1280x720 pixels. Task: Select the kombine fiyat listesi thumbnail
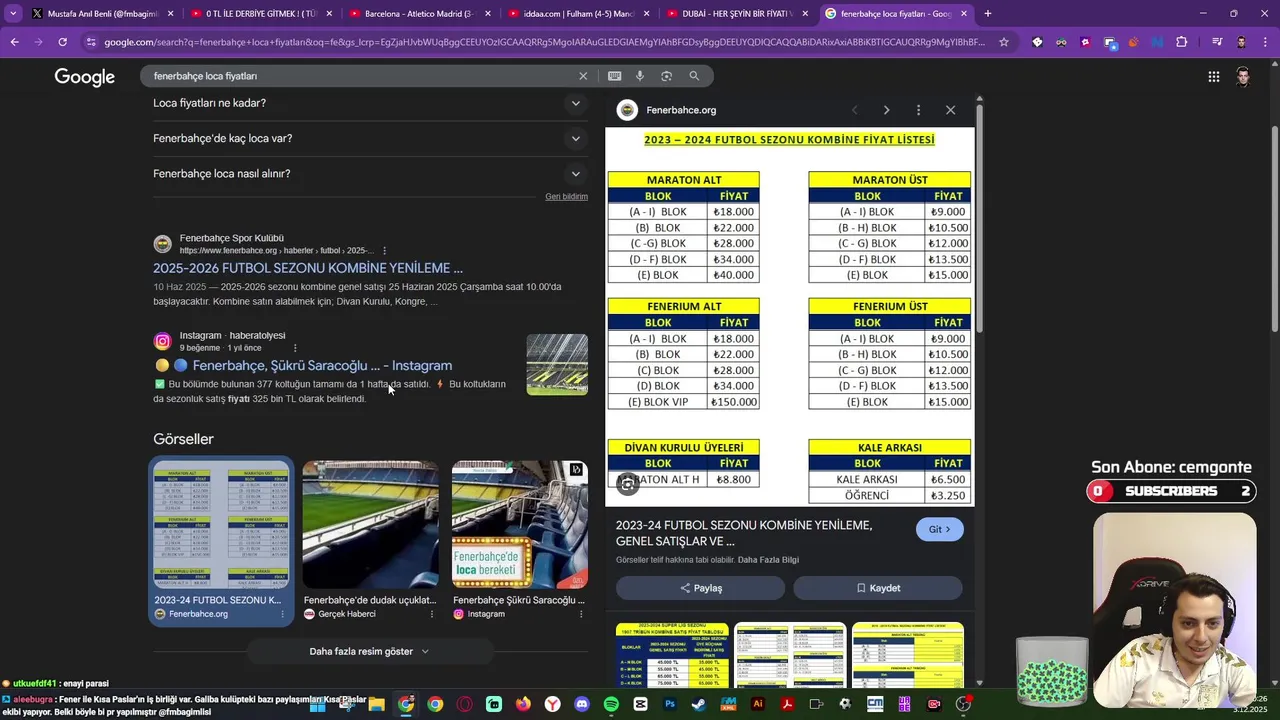221,524
